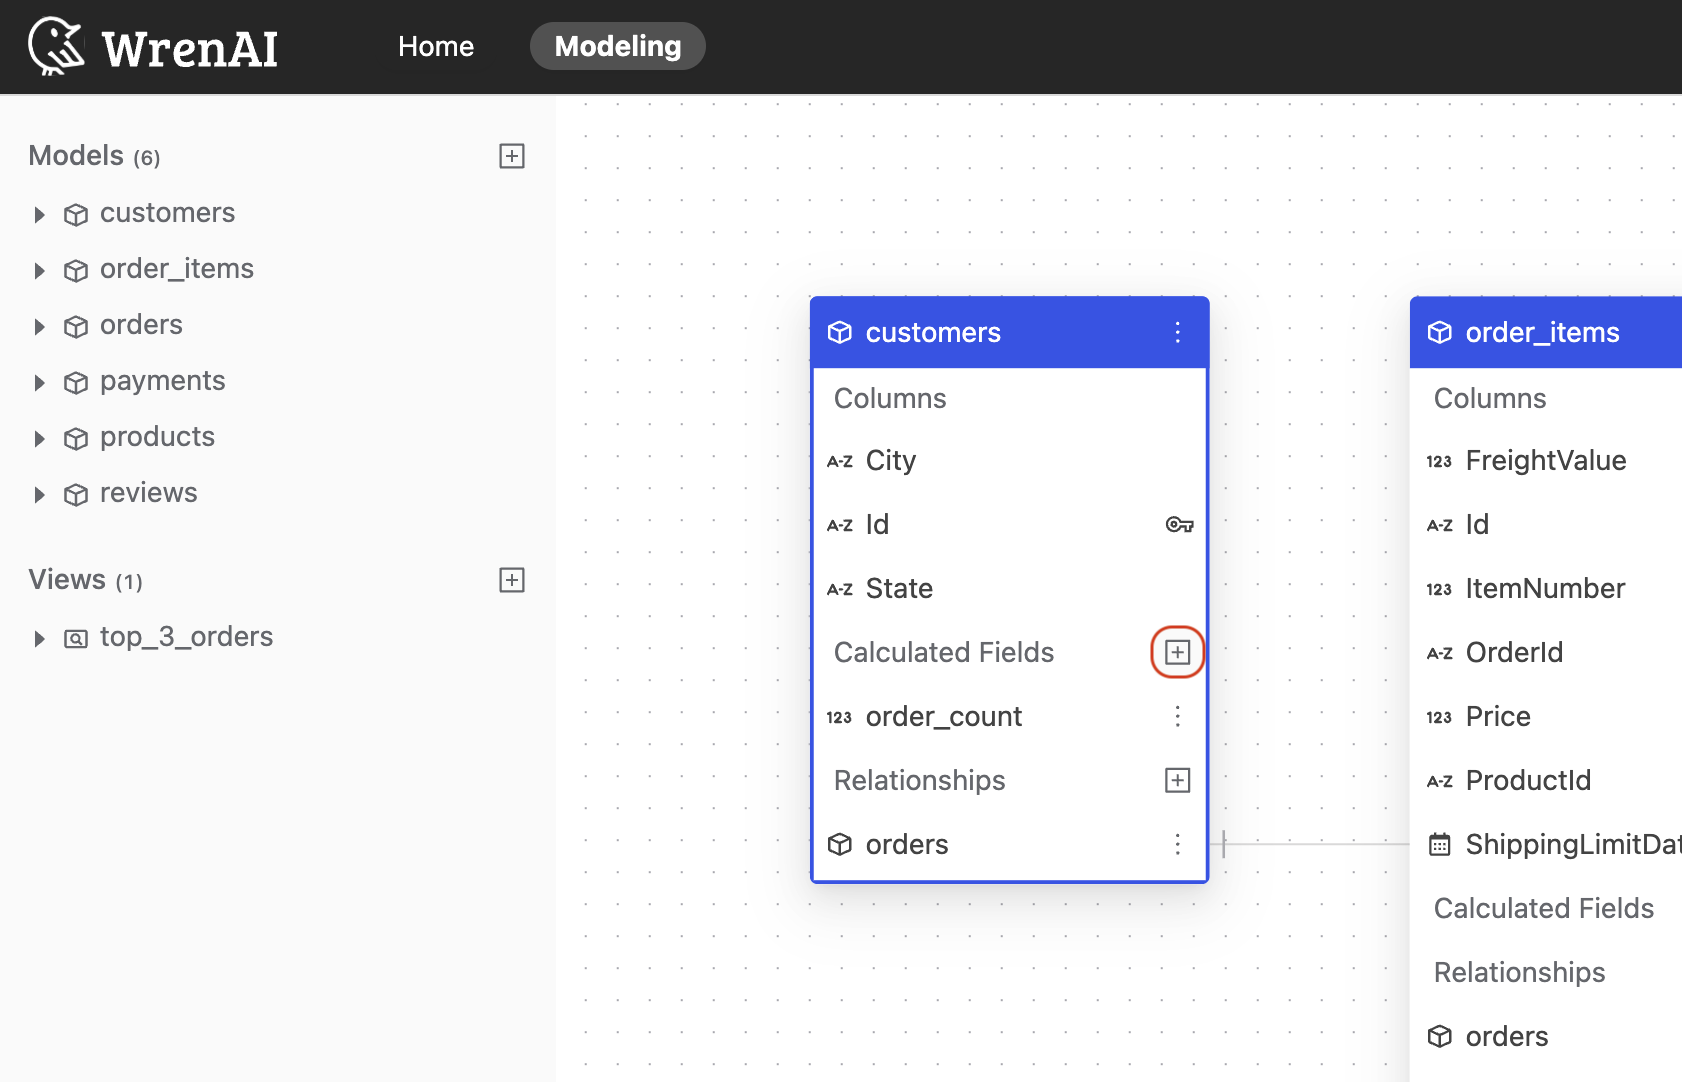This screenshot has height=1082, width=1682.
Task: Click the string type icon beside State
Action: click(x=840, y=589)
